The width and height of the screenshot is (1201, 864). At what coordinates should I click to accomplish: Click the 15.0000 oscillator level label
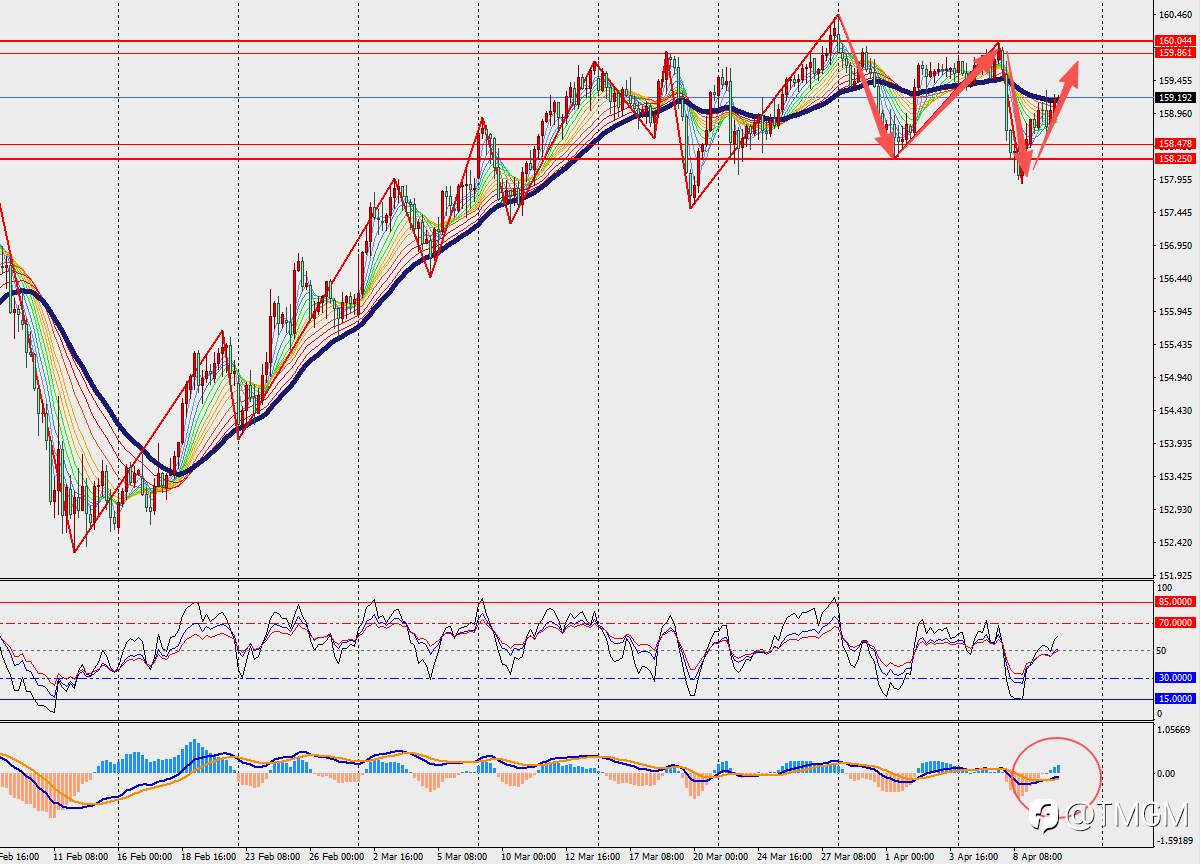[1175, 699]
